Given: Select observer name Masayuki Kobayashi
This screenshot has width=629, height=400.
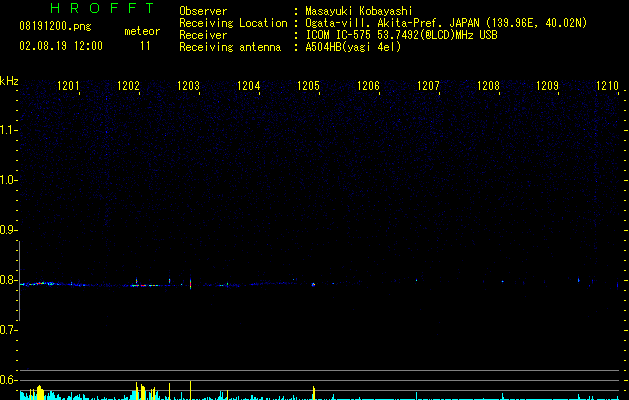Looking at the screenshot, I should tap(359, 11).
